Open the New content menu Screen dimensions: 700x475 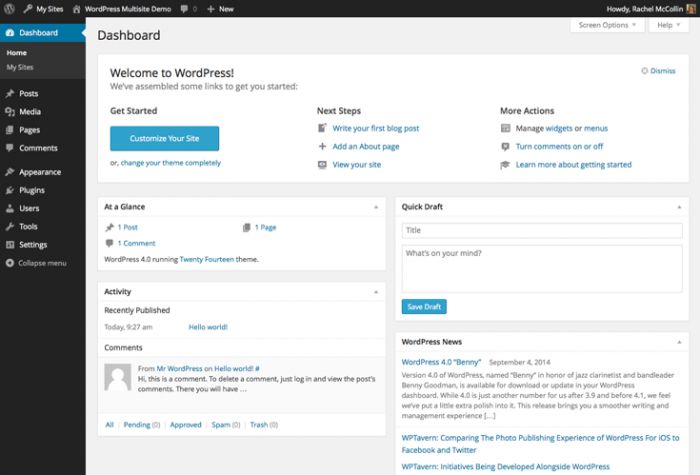tap(221, 8)
